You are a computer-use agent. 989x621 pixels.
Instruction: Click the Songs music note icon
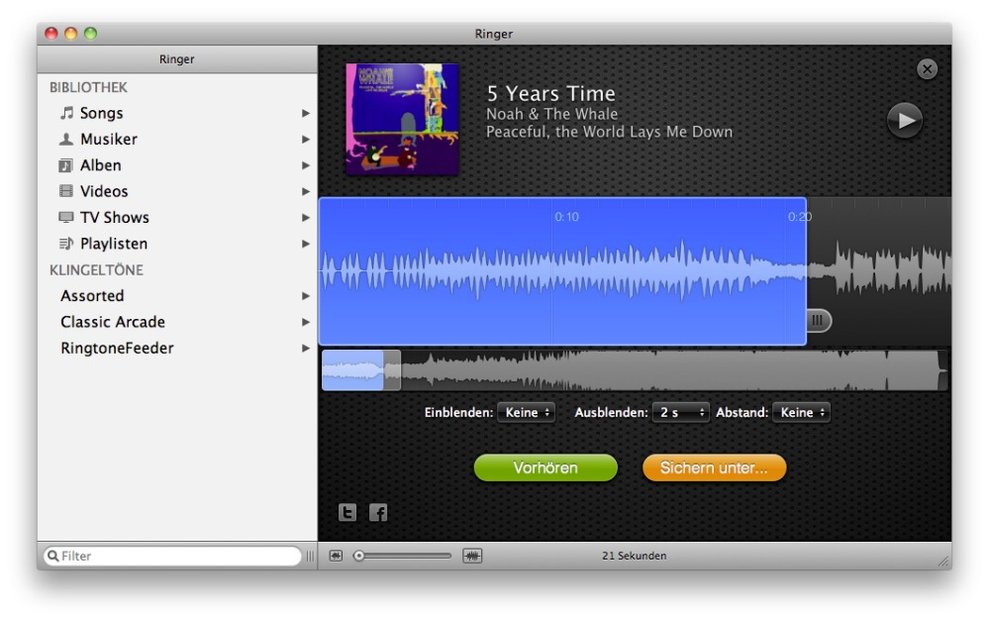click(x=66, y=113)
